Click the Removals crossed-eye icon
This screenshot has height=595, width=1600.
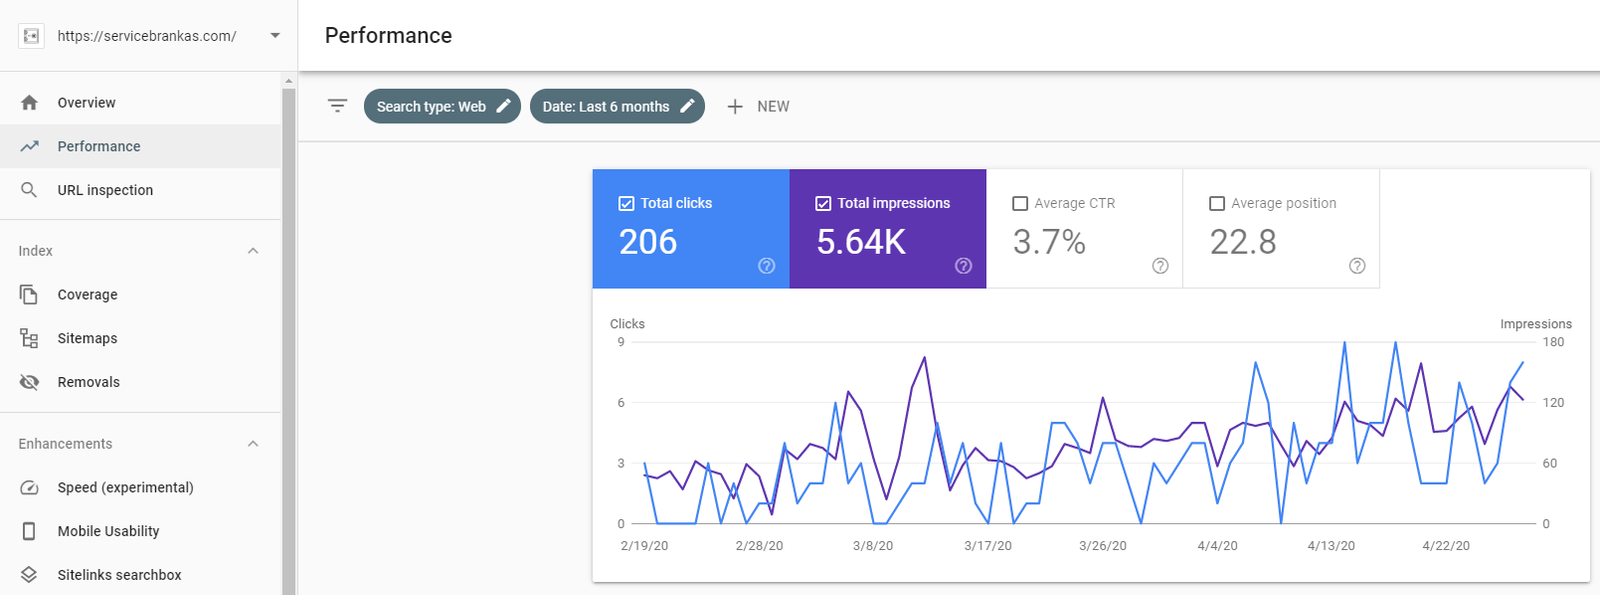(x=29, y=382)
